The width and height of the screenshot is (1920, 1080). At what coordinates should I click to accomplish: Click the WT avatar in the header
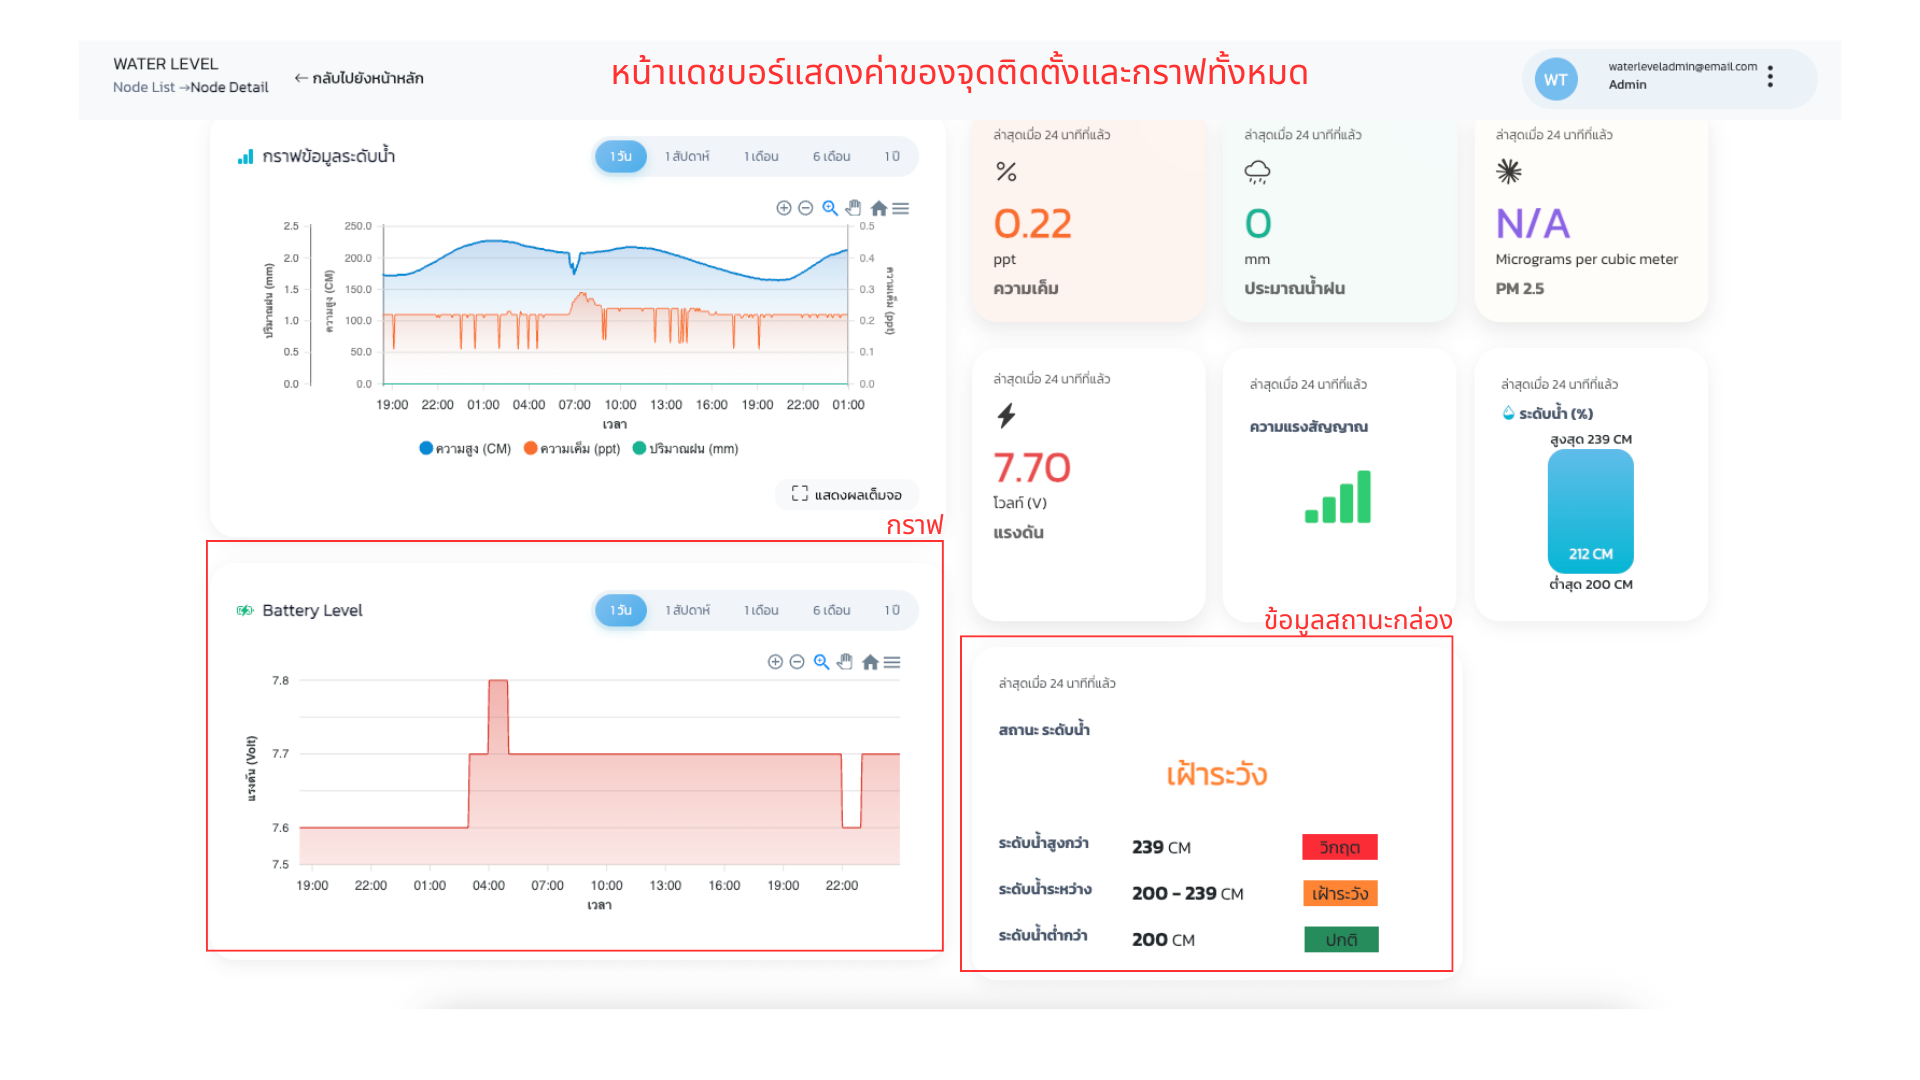(1555, 78)
